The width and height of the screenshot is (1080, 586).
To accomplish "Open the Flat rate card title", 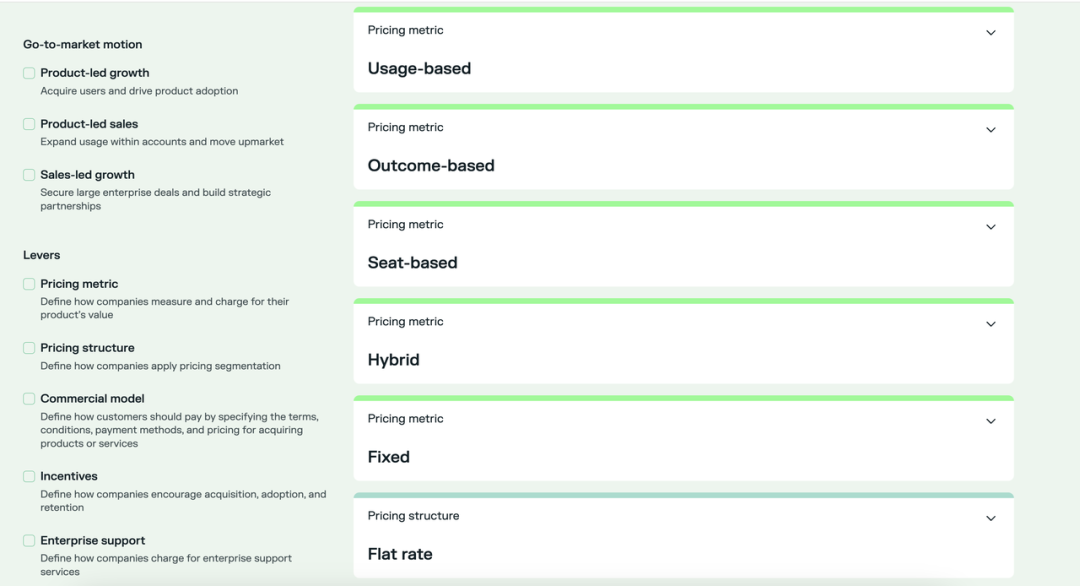I will (399, 554).
